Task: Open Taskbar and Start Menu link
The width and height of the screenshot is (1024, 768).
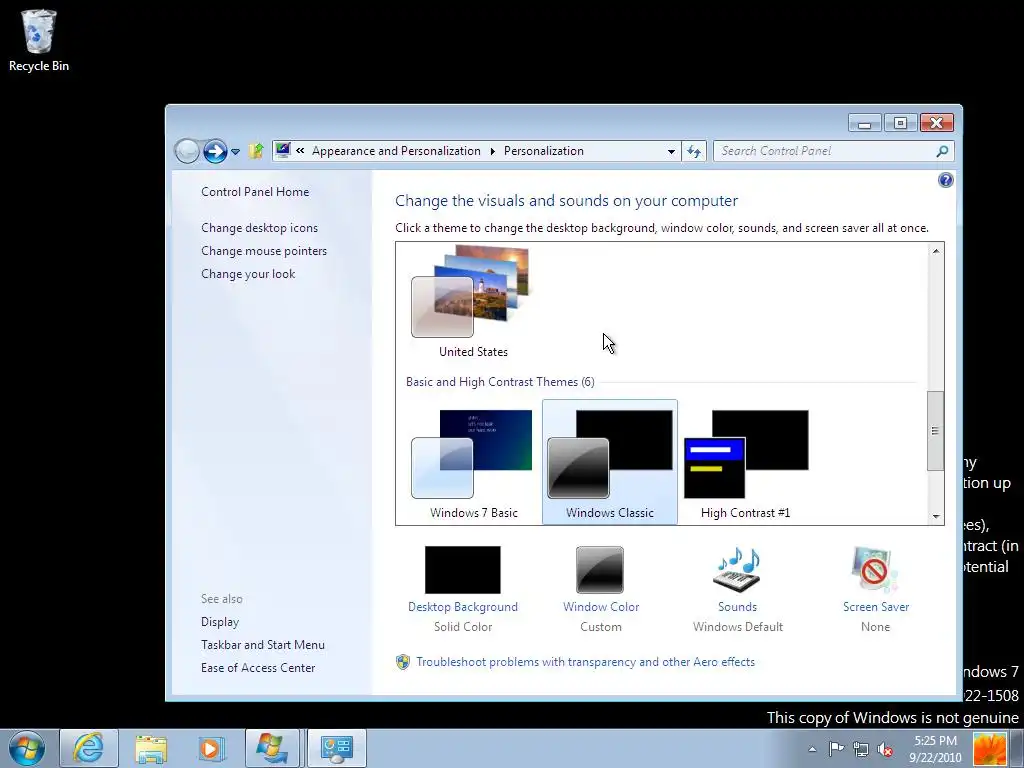Action: point(263,645)
